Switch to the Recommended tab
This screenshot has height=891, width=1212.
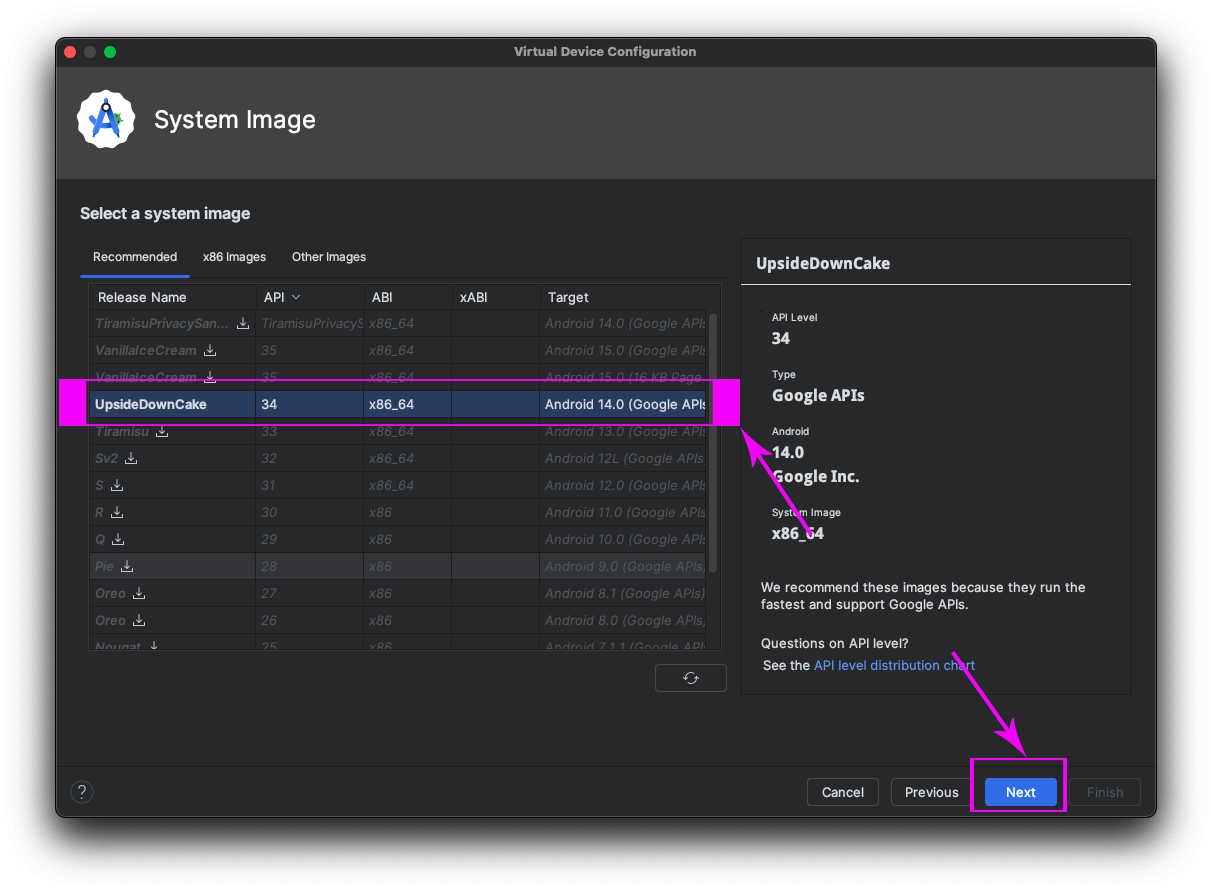pyautogui.click(x=135, y=257)
